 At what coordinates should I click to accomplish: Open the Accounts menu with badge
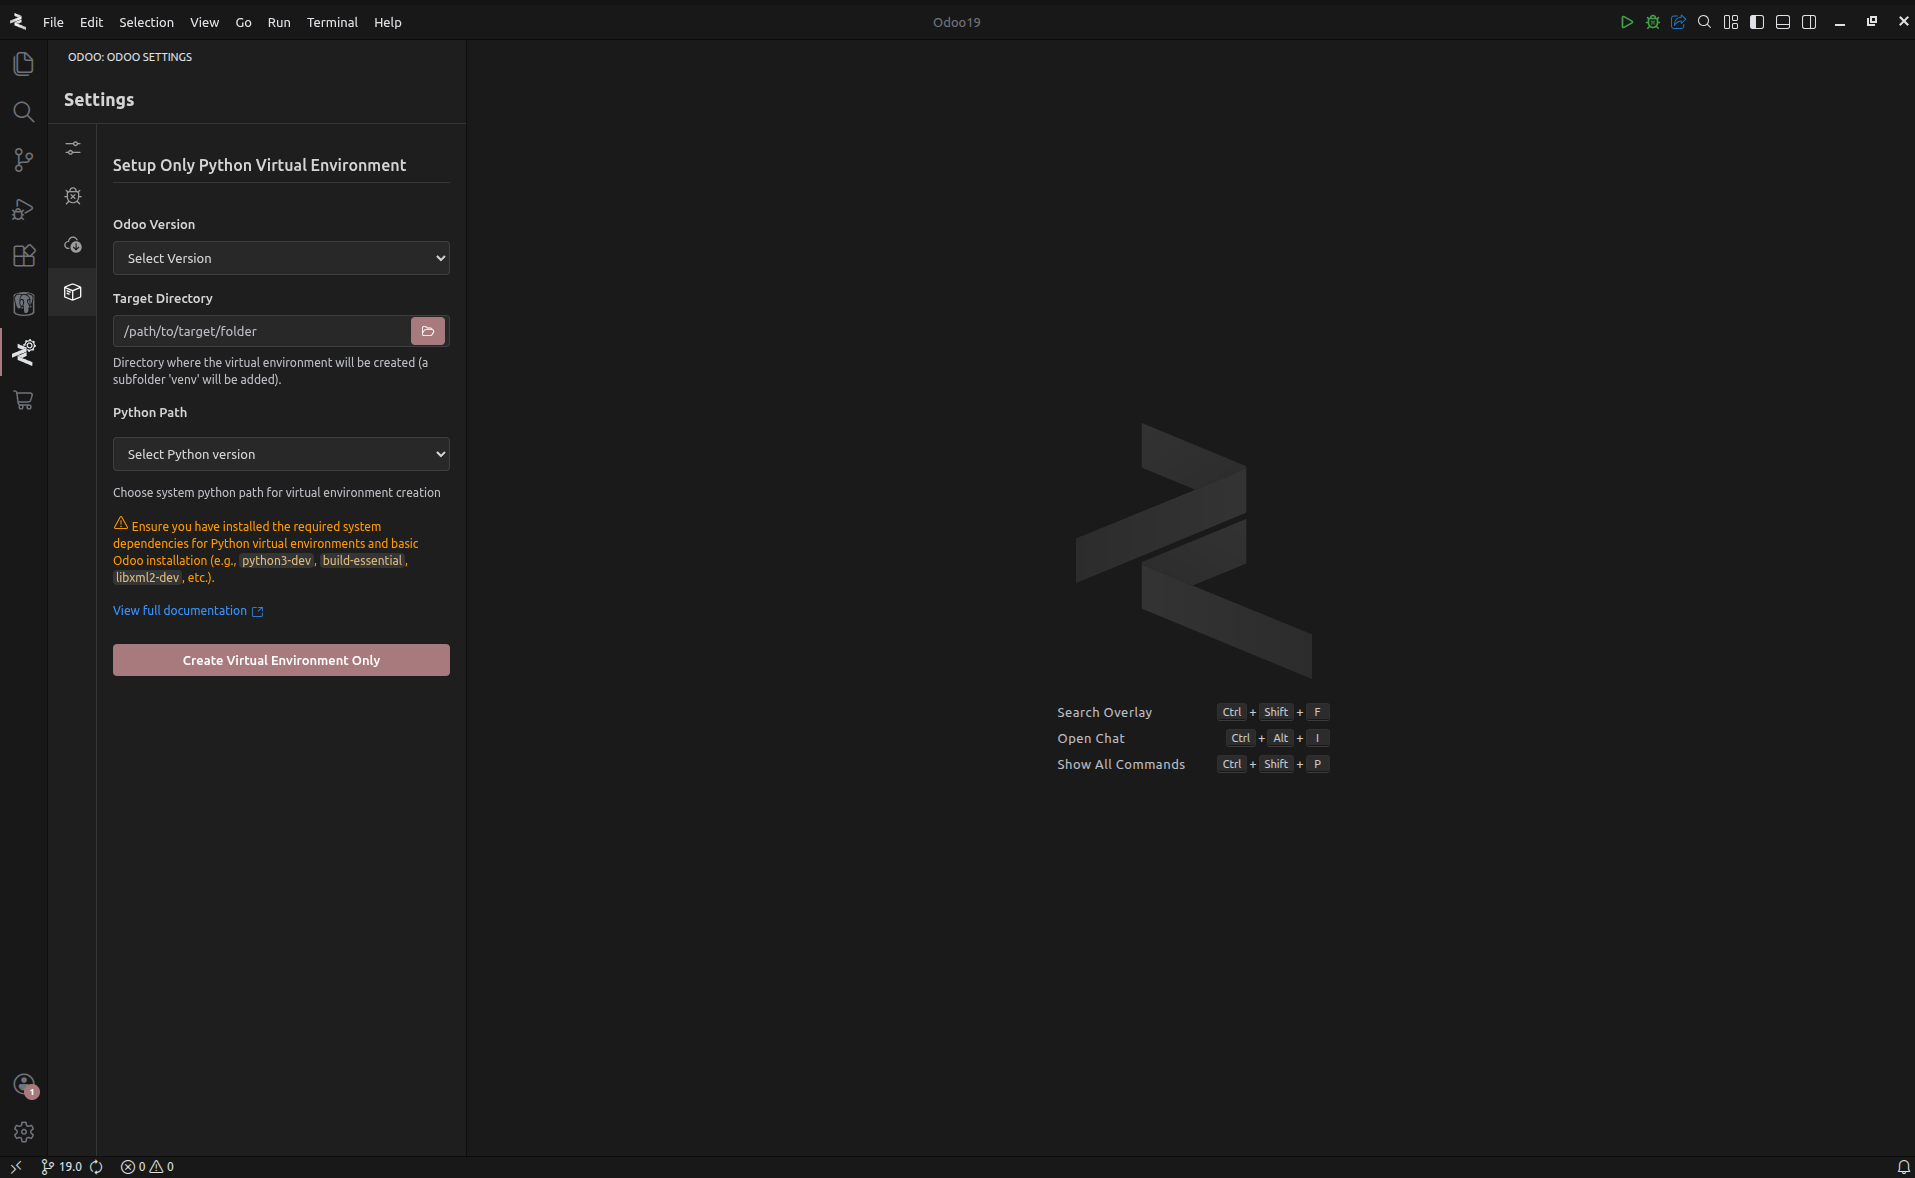24,1085
